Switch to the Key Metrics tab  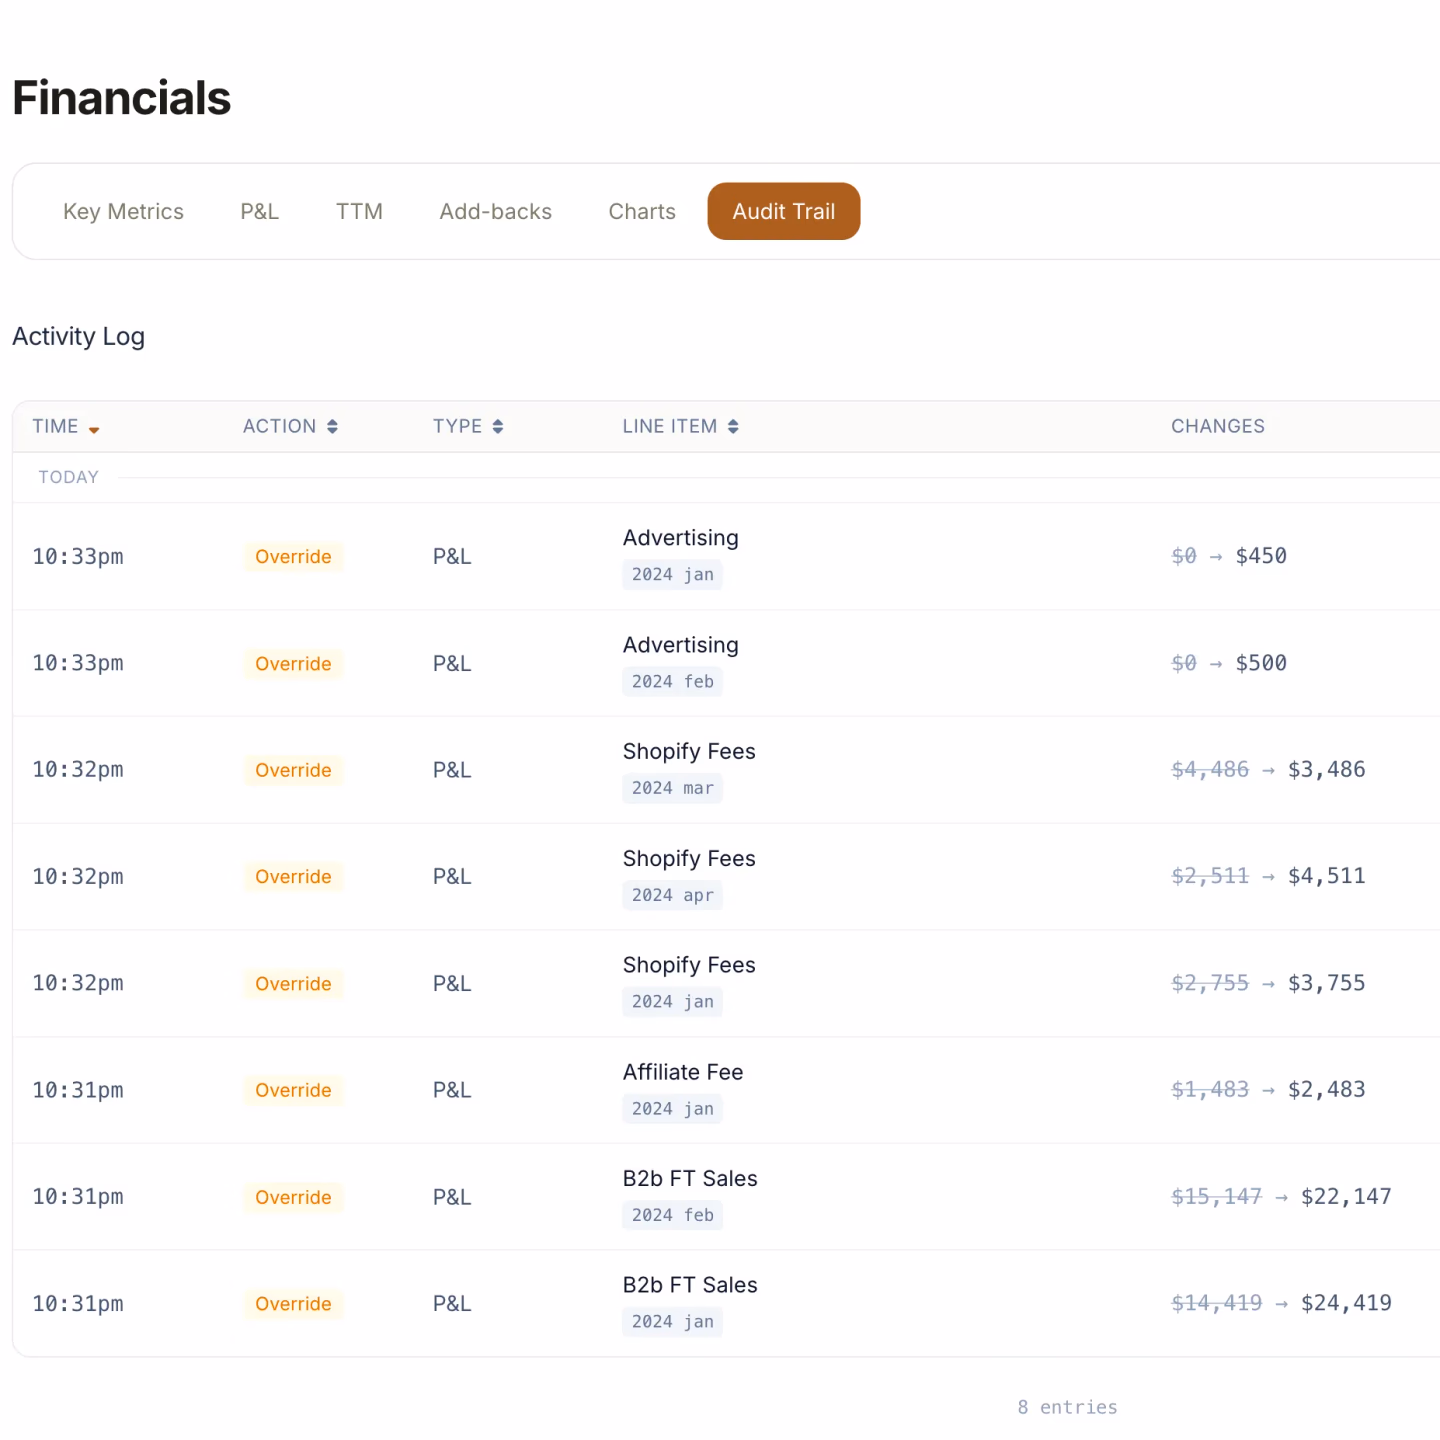point(123,211)
